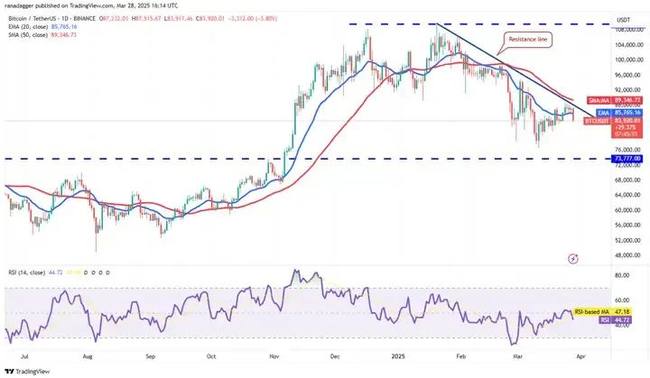Click the 60.00 RSI axis label
The width and height of the screenshot is (650, 378).
(x=623, y=300)
